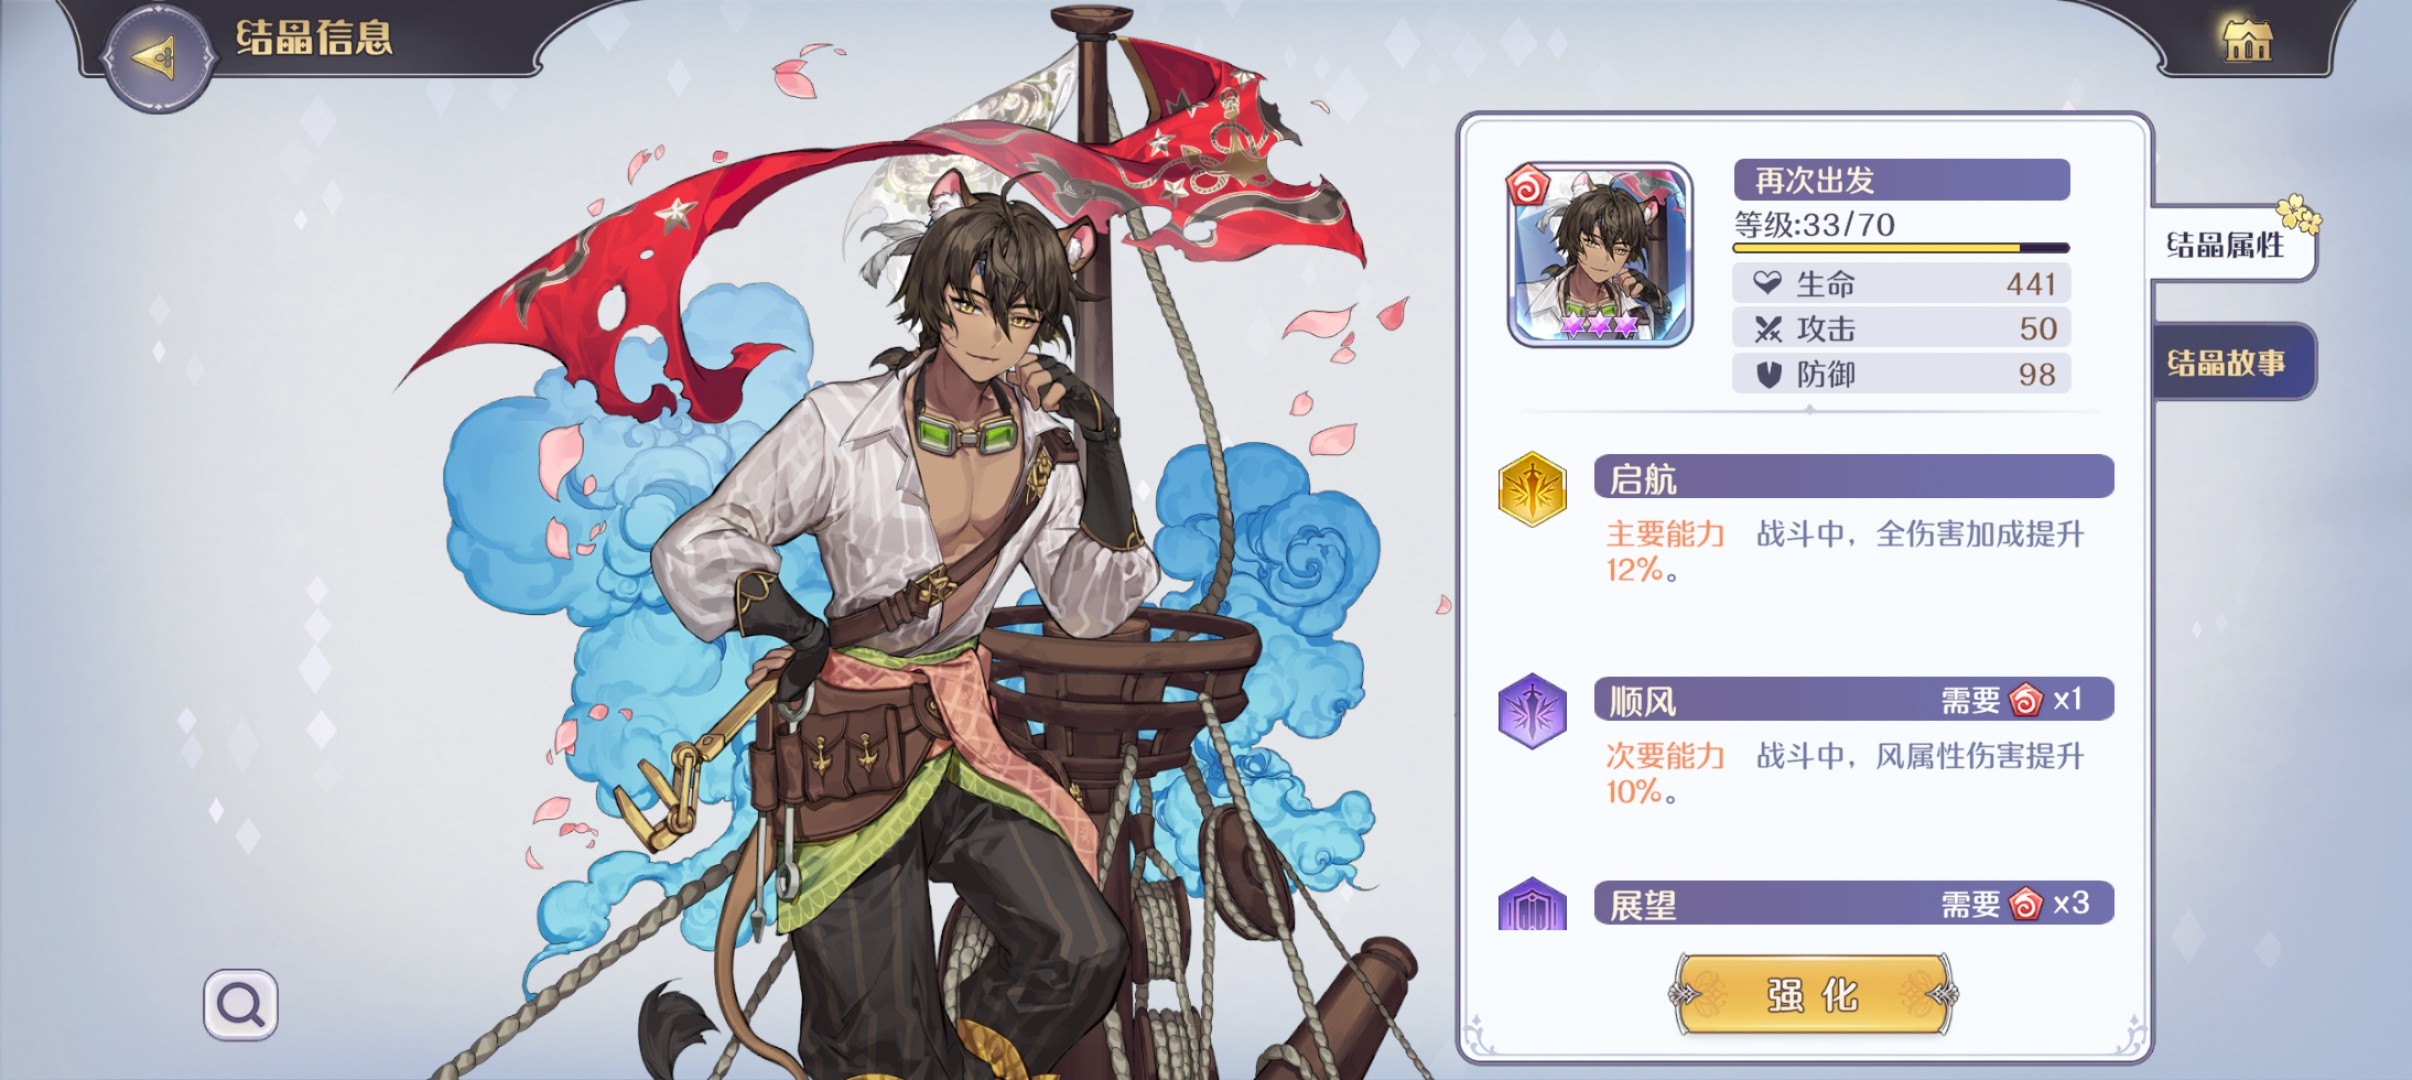Click the wind element badge on portrait
The image size is (2412, 1080).
click(x=1527, y=185)
